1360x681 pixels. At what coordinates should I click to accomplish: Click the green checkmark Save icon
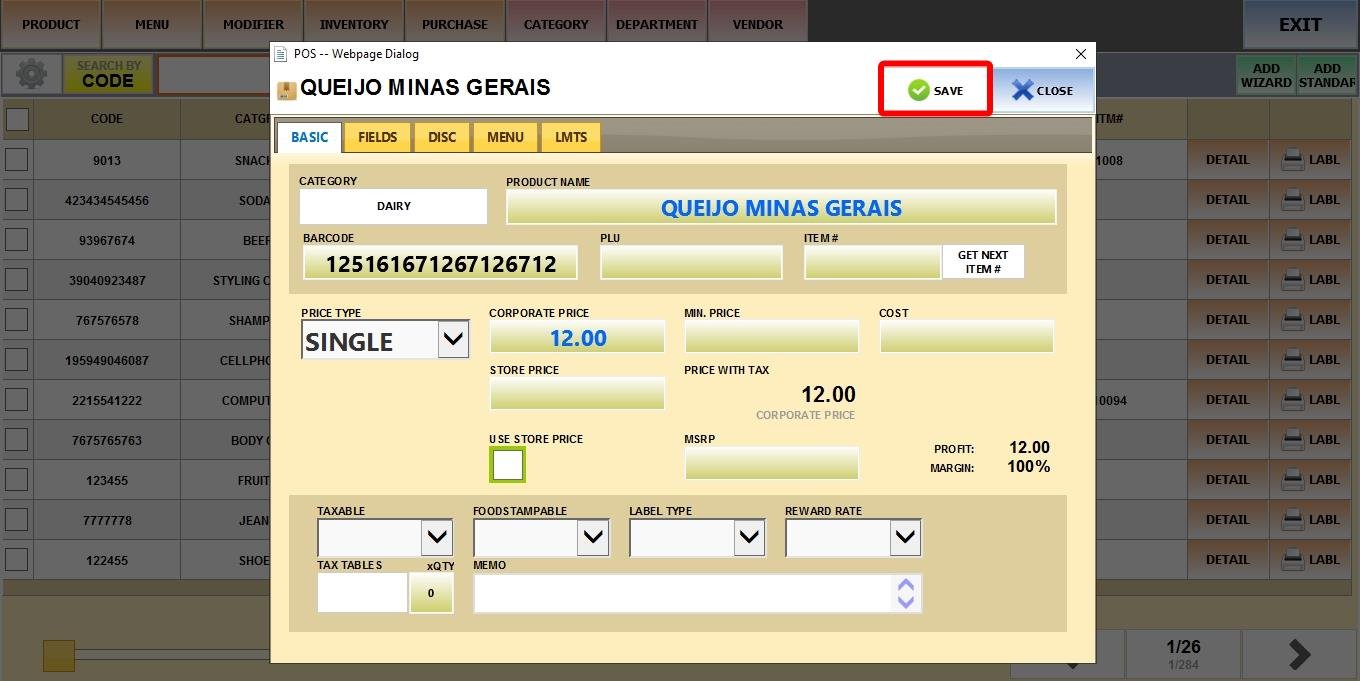pyautogui.click(x=918, y=90)
